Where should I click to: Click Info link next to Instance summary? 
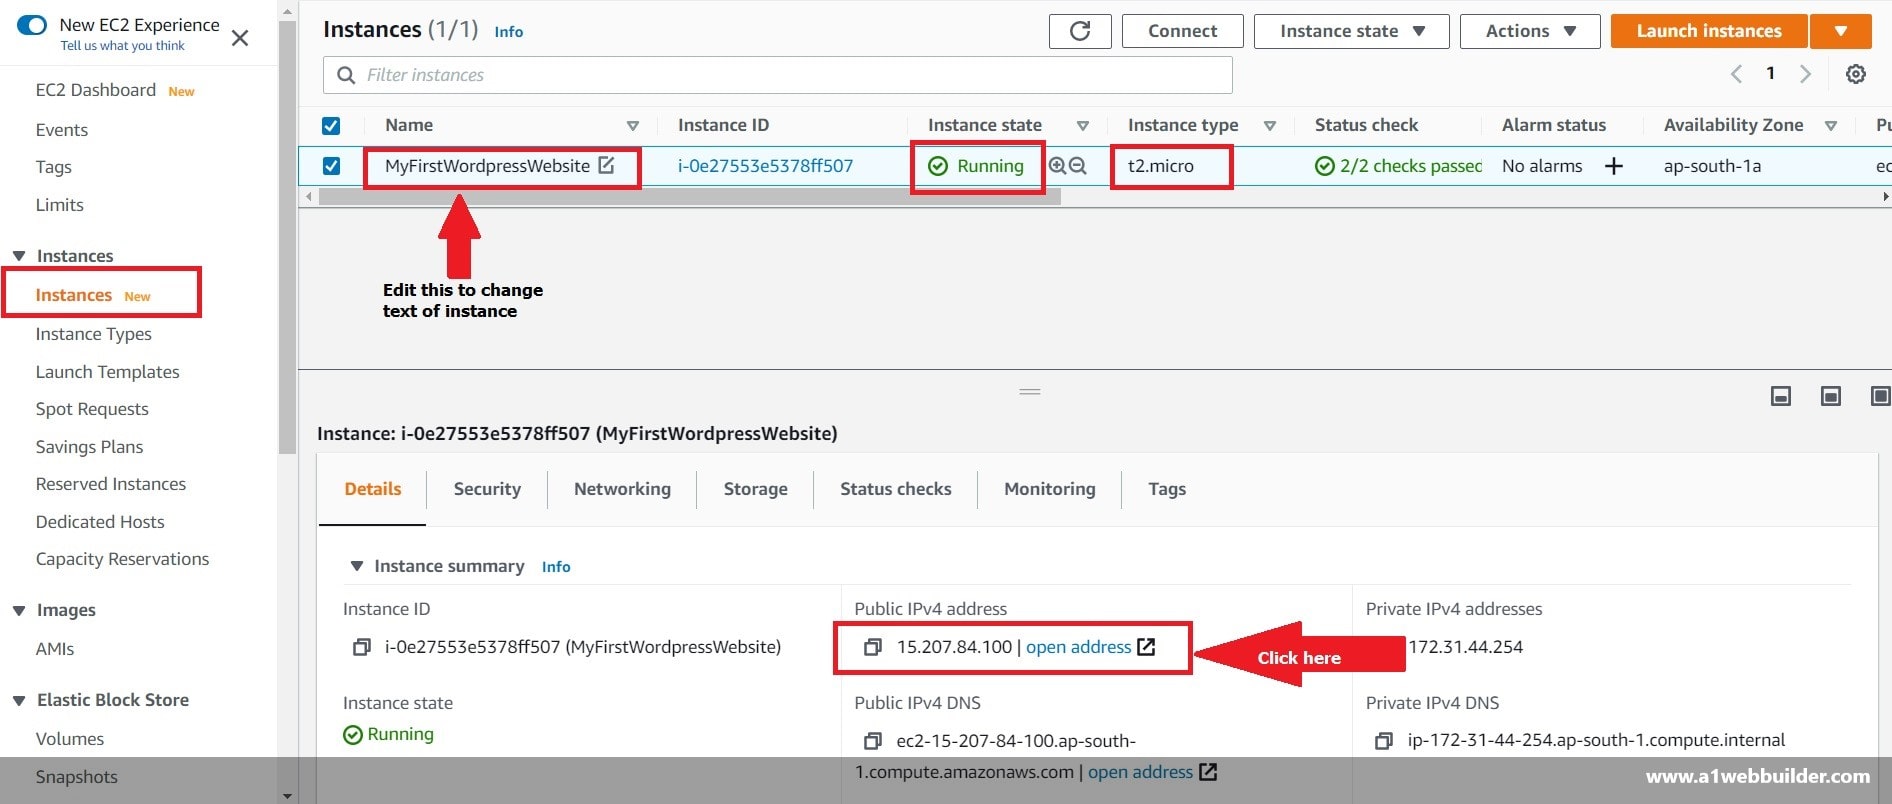click(x=556, y=567)
